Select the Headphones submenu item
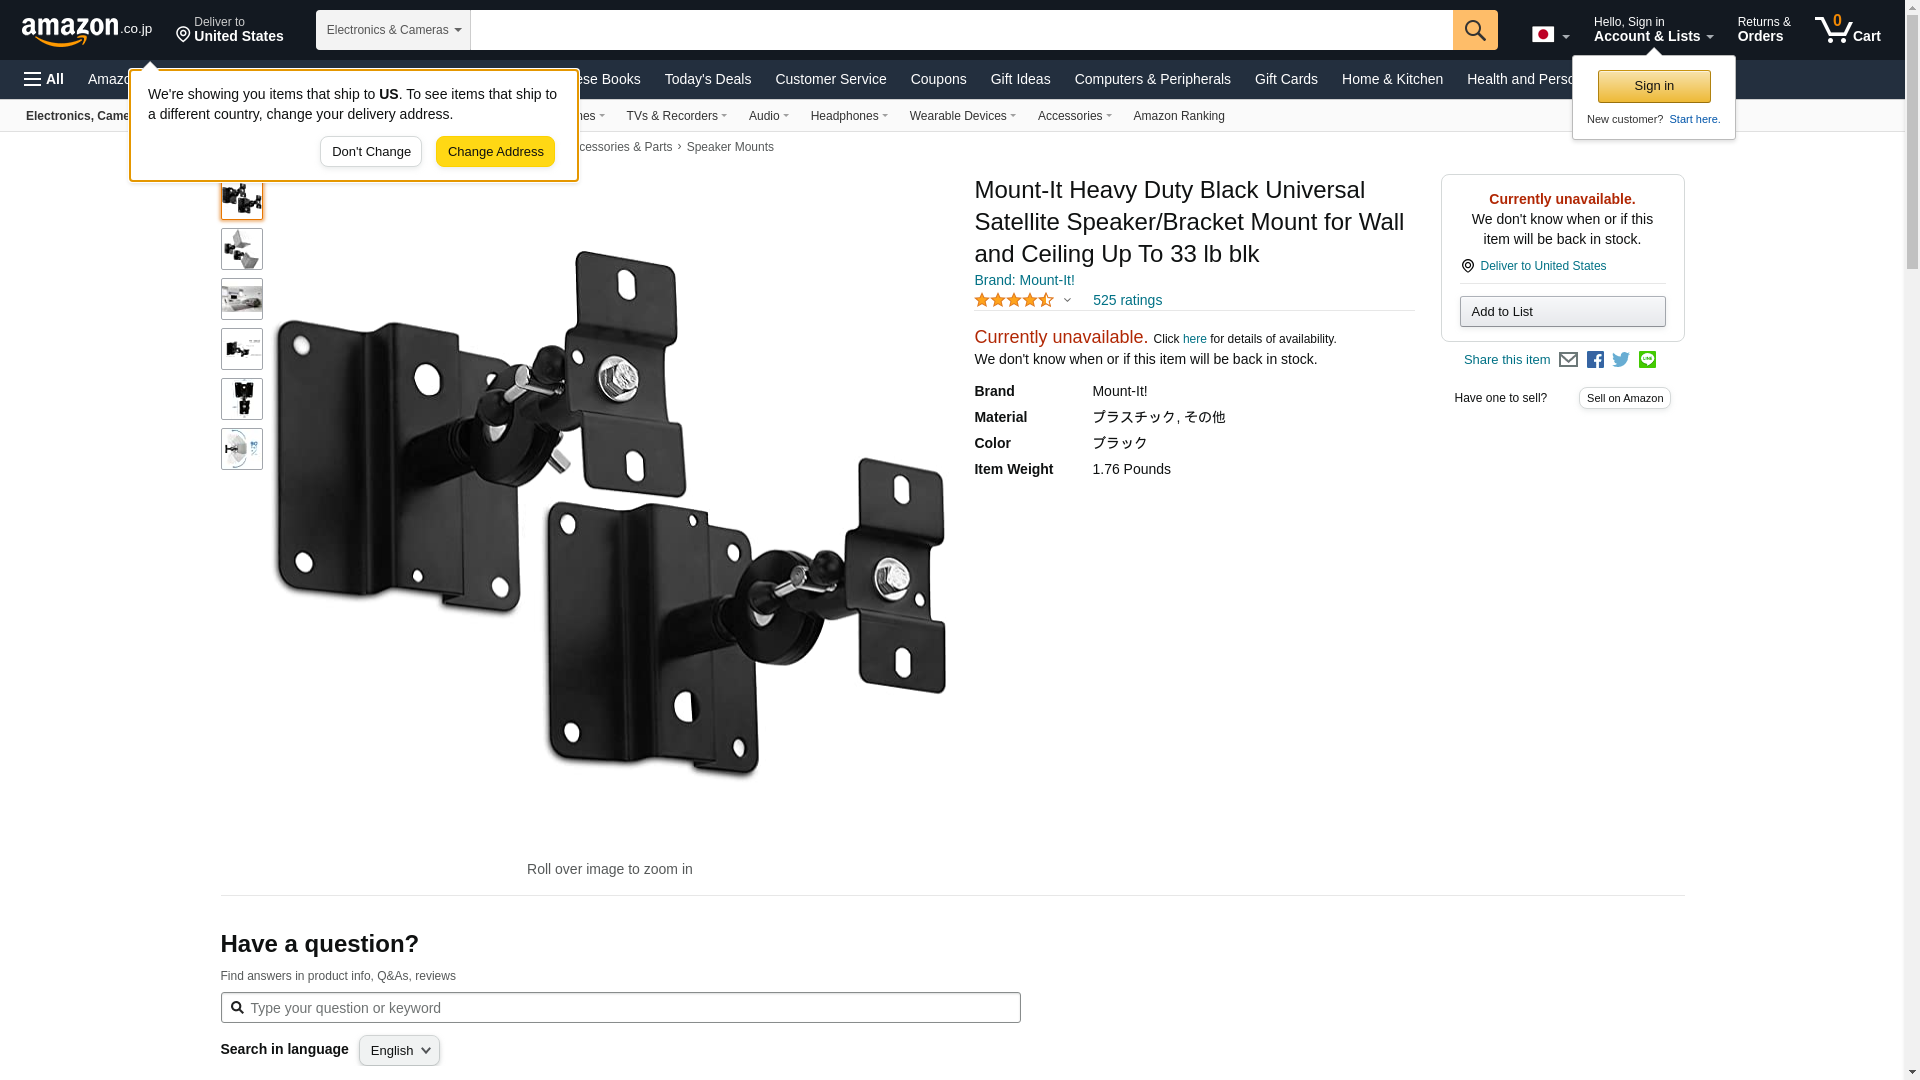The image size is (1920, 1080). point(849,116)
